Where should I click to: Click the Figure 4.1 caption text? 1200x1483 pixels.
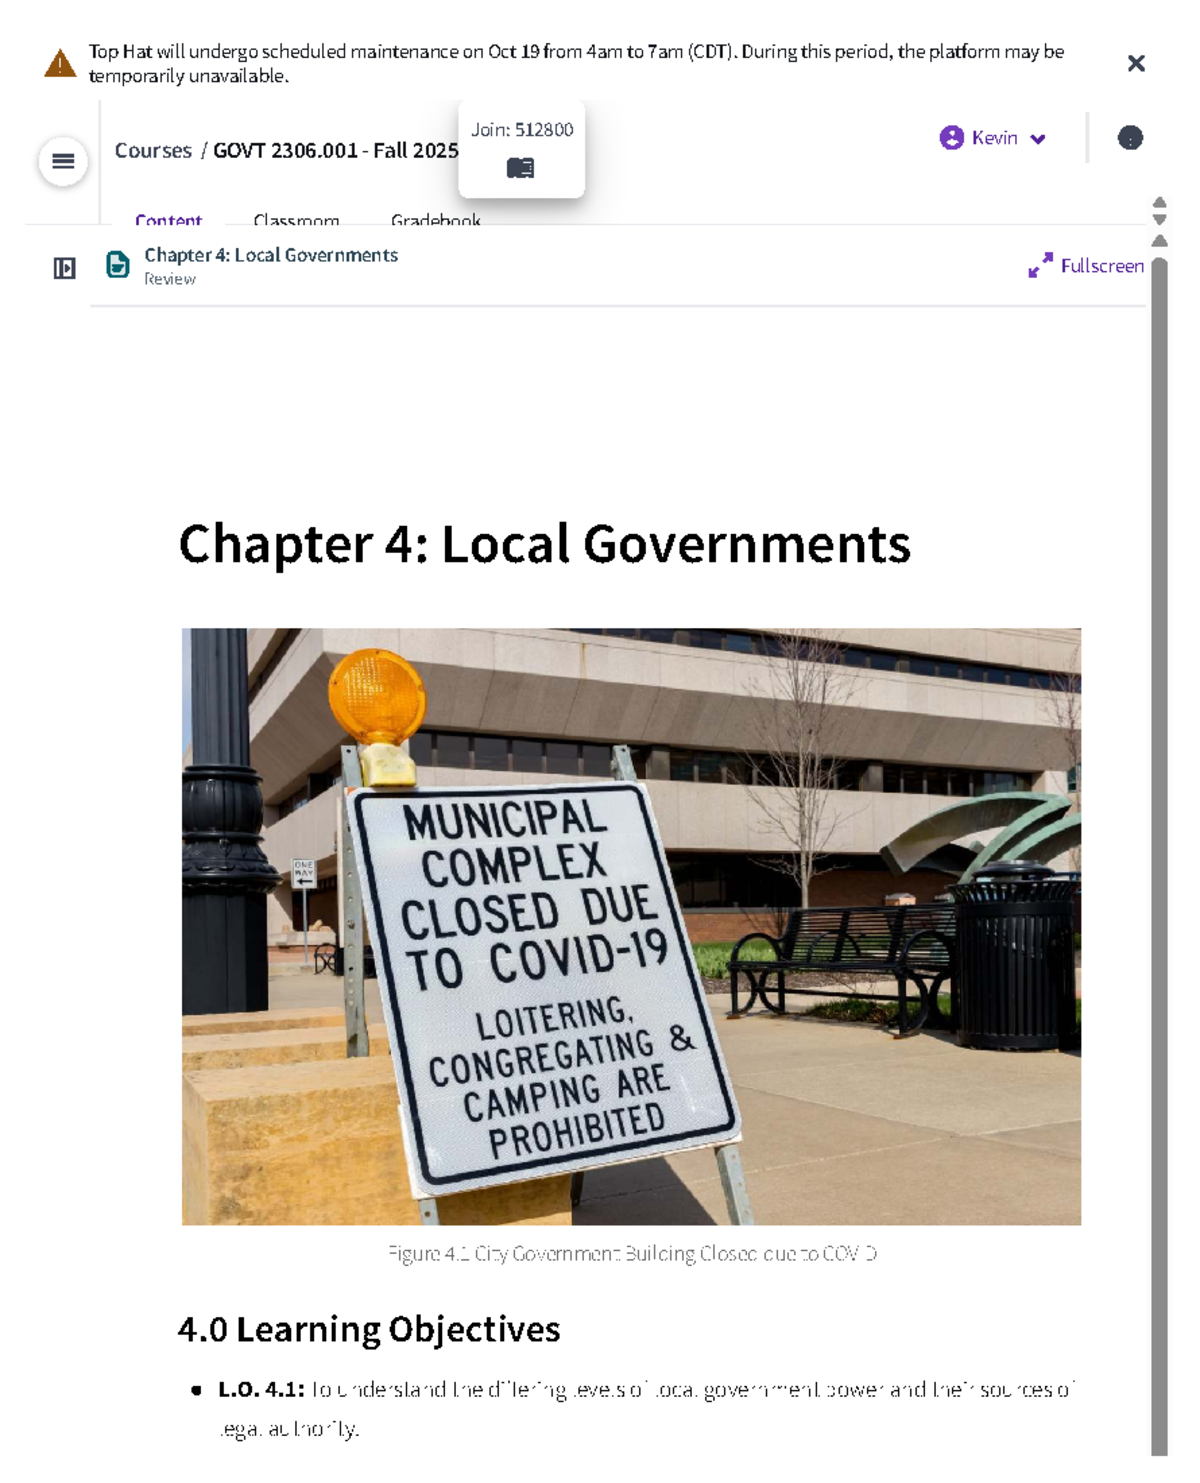click(632, 1253)
